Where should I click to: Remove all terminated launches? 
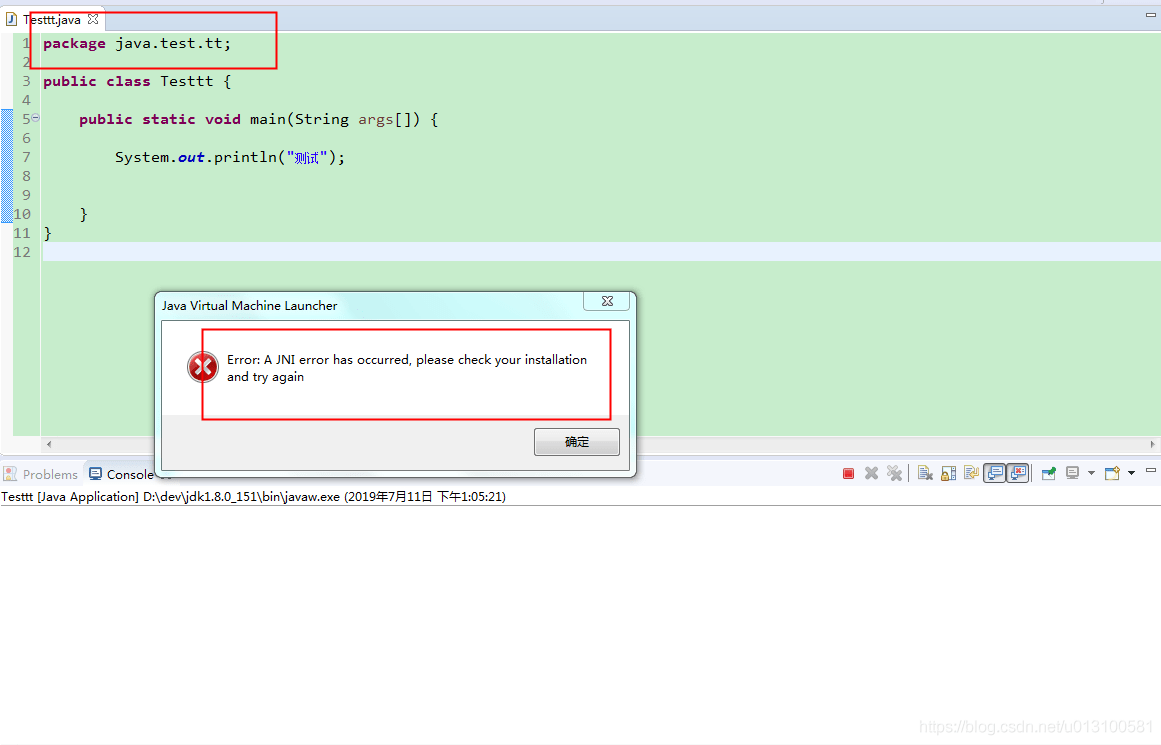coord(894,473)
